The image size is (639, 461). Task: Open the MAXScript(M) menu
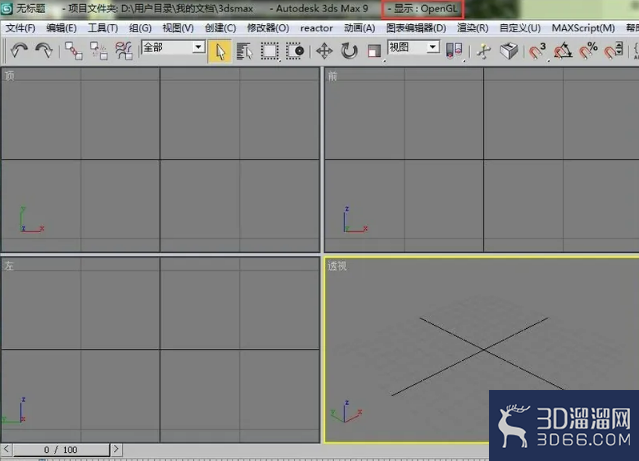[583, 28]
